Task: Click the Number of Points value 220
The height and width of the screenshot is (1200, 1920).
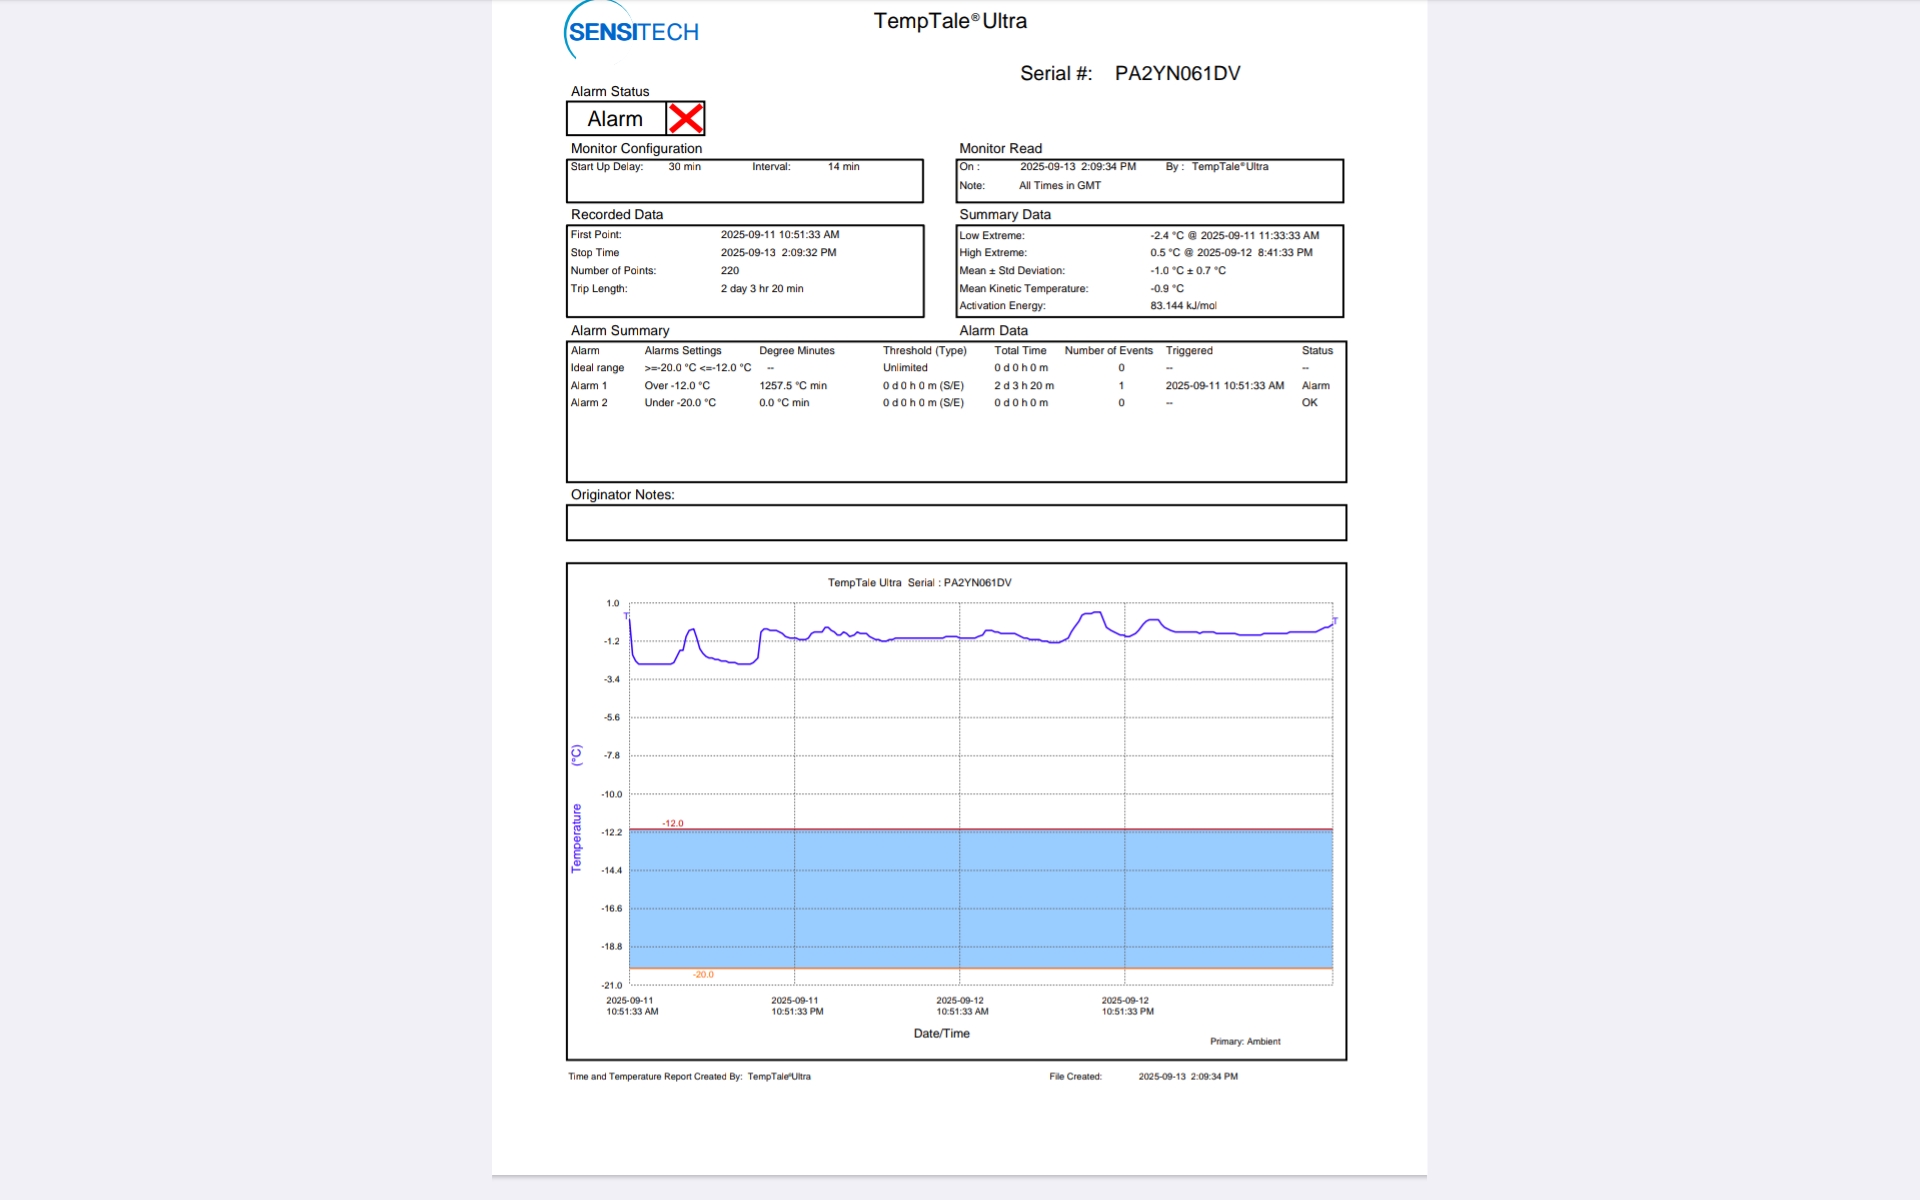Action: [x=730, y=271]
